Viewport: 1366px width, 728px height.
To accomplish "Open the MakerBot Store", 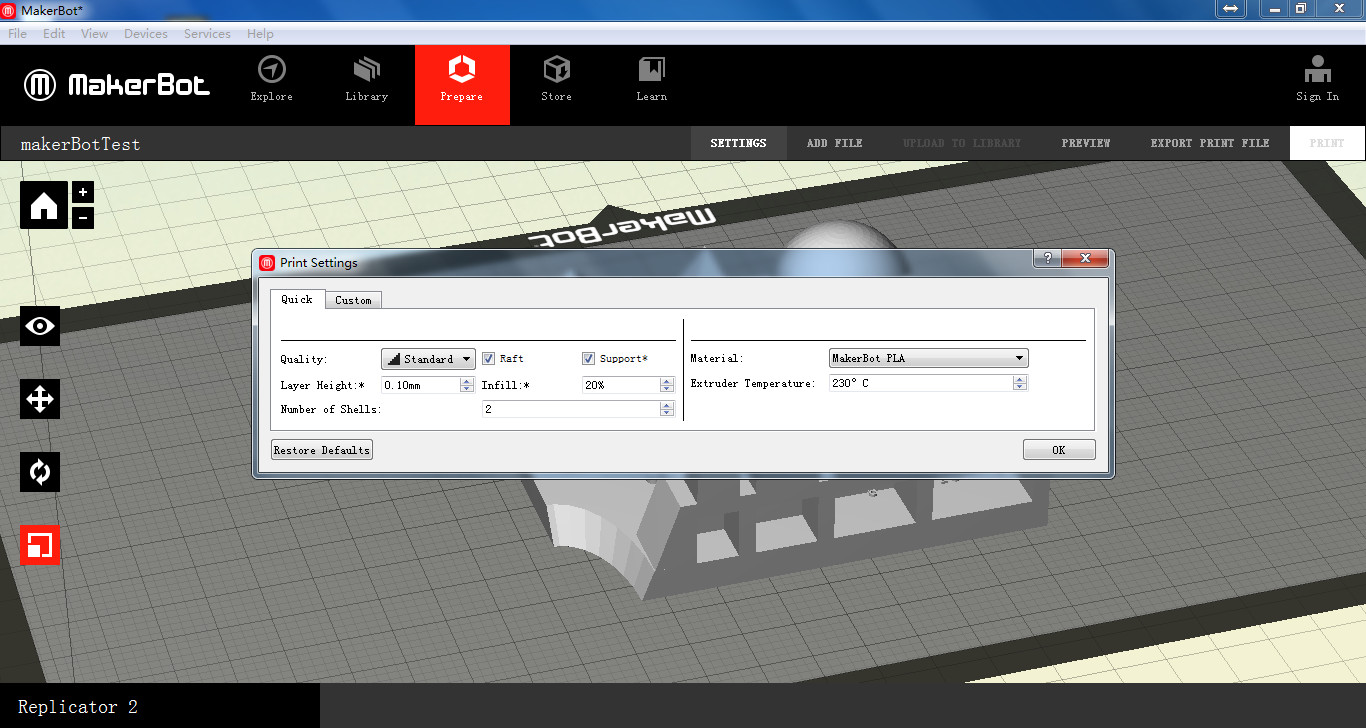I will click(557, 79).
